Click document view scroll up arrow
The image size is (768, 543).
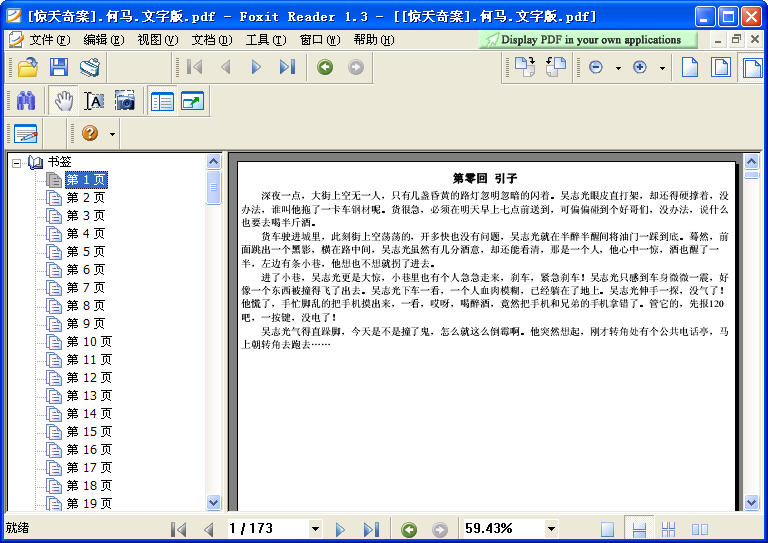click(752, 162)
